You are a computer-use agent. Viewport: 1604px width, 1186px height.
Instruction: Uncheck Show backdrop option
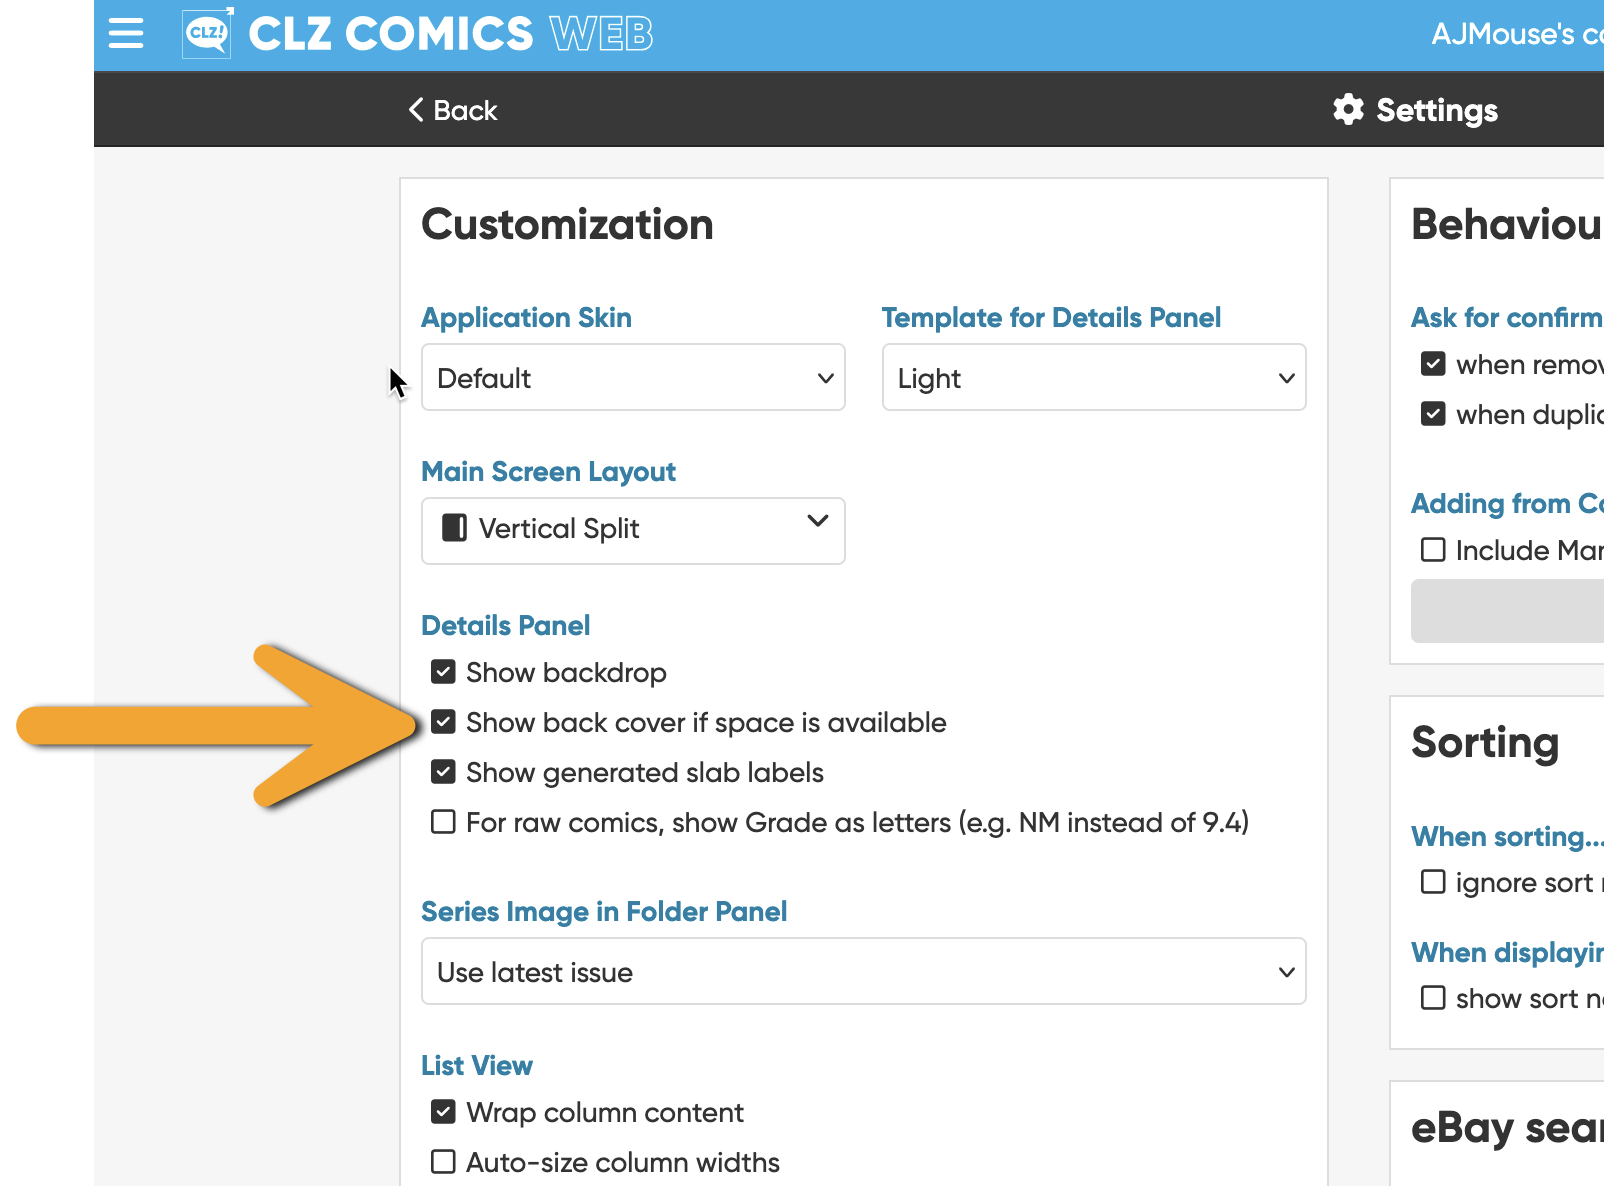tap(443, 672)
